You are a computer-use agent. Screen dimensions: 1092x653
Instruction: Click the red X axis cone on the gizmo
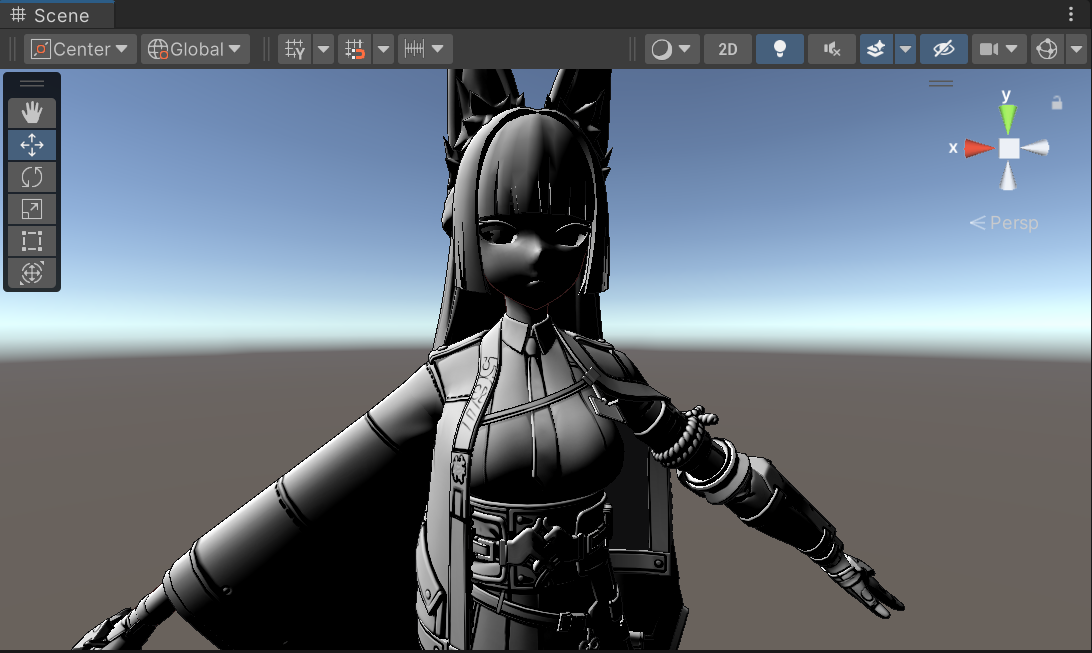[x=979, y=148]
